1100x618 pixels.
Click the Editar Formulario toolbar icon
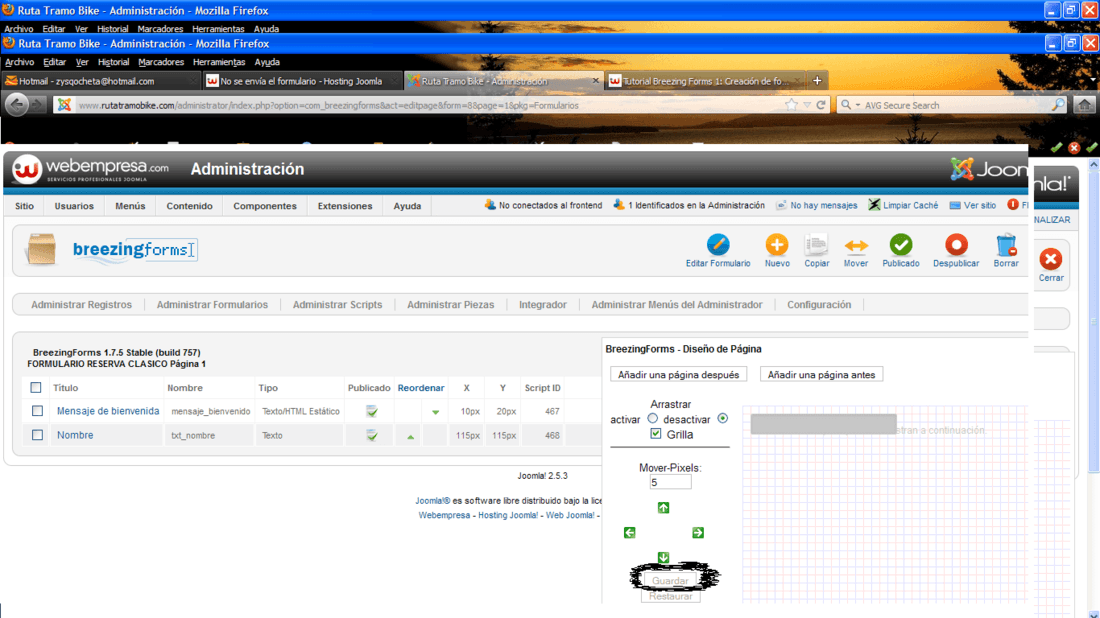point(718,245)
